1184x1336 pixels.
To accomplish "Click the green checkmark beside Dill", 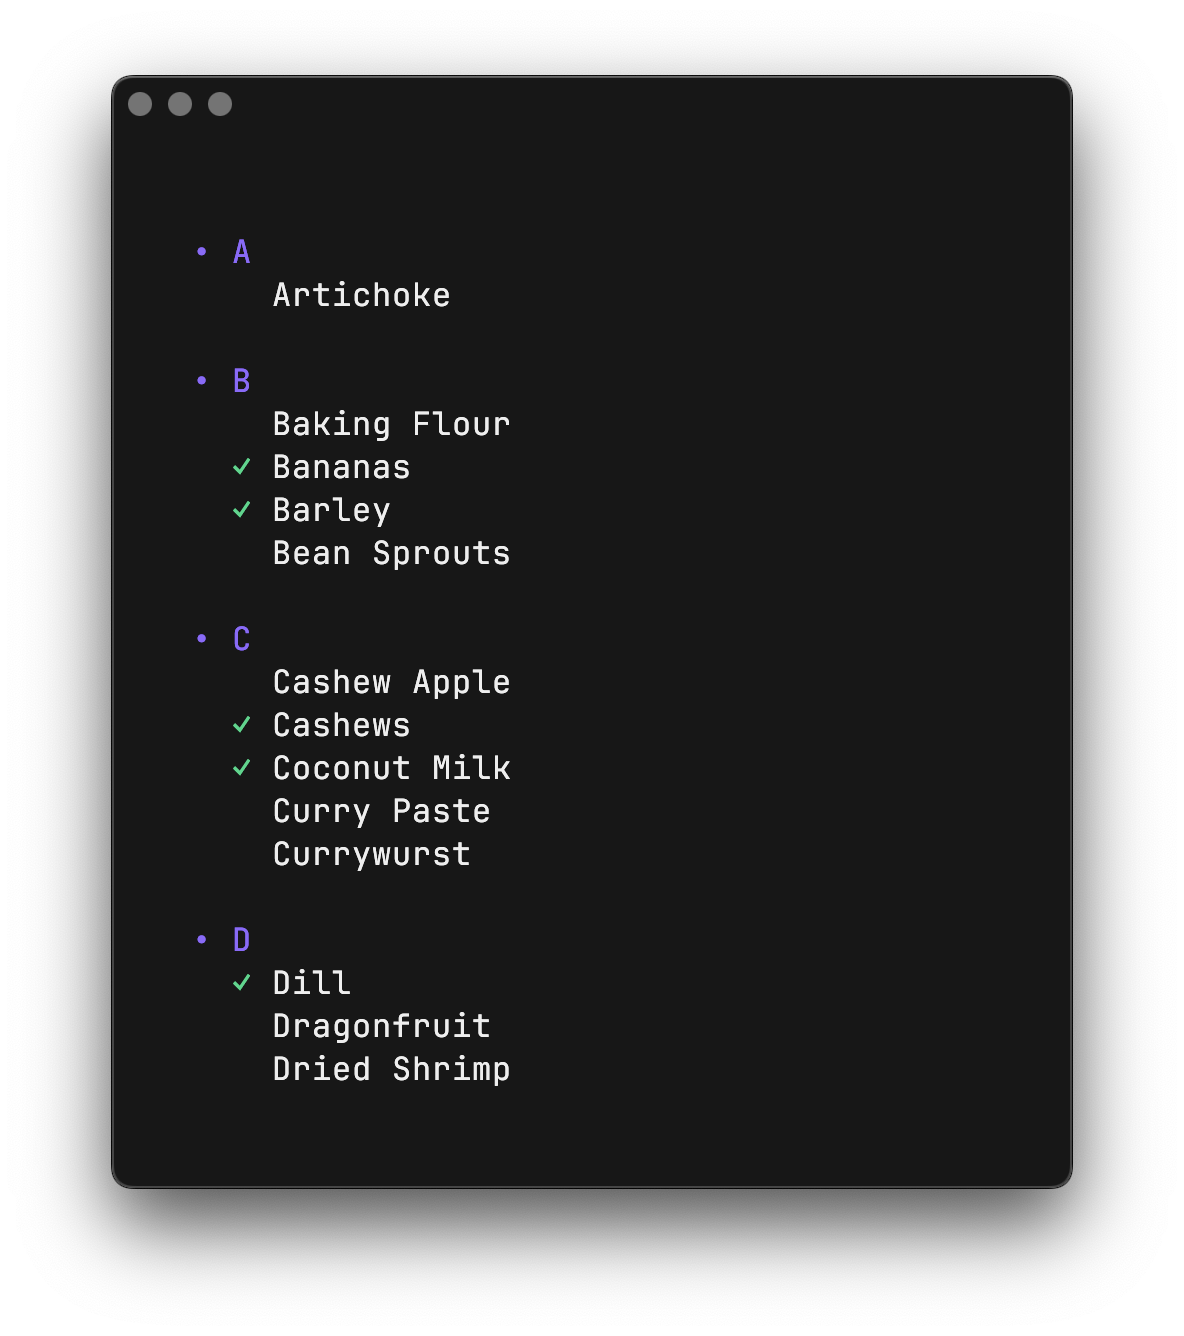I will (x=242, y=983).
